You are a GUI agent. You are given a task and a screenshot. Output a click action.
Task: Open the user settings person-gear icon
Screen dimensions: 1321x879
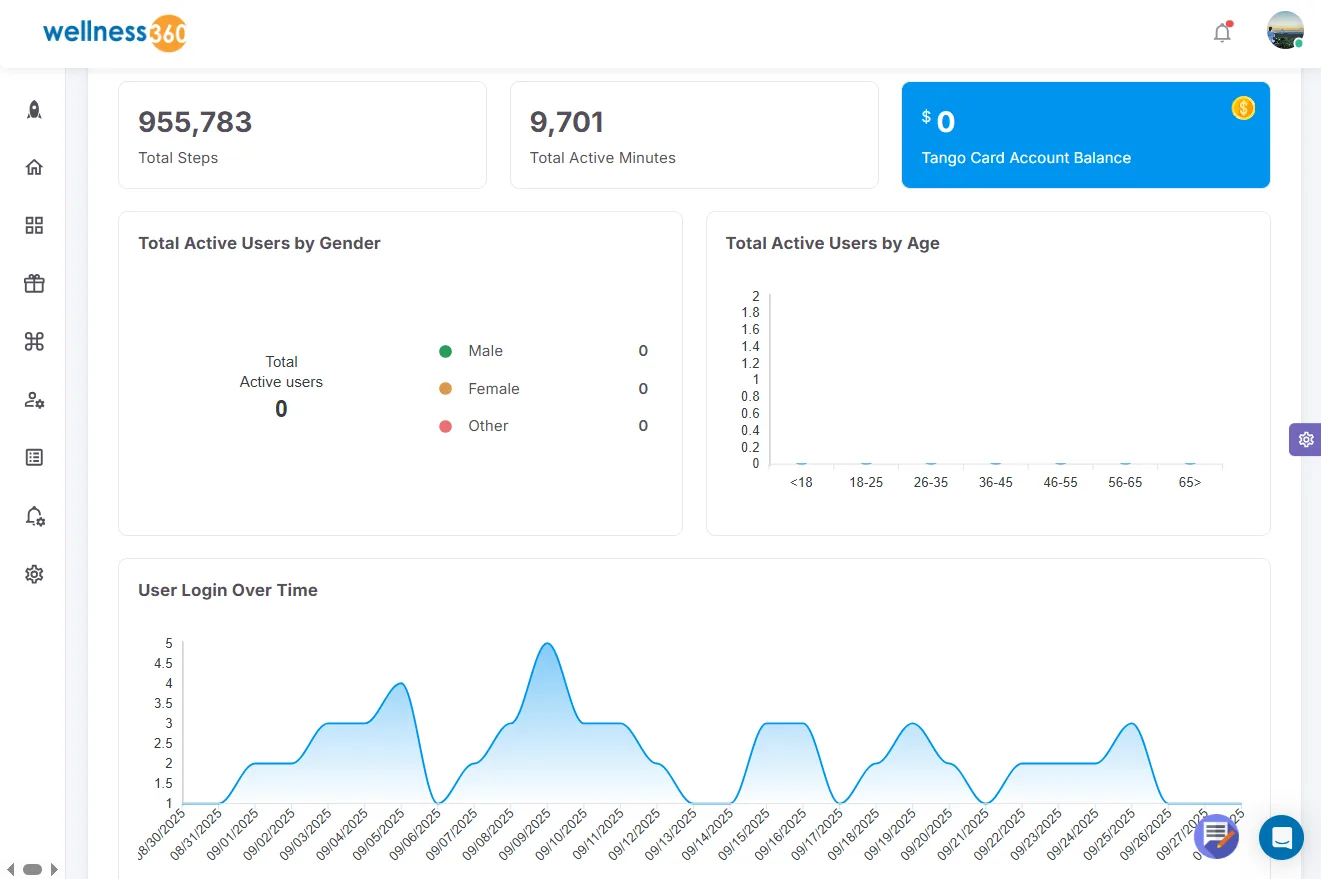coord(34,400)
